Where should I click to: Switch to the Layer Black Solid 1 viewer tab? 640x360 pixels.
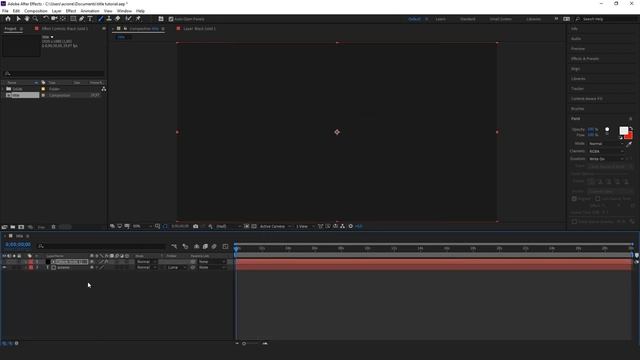[x=199, y=29]
